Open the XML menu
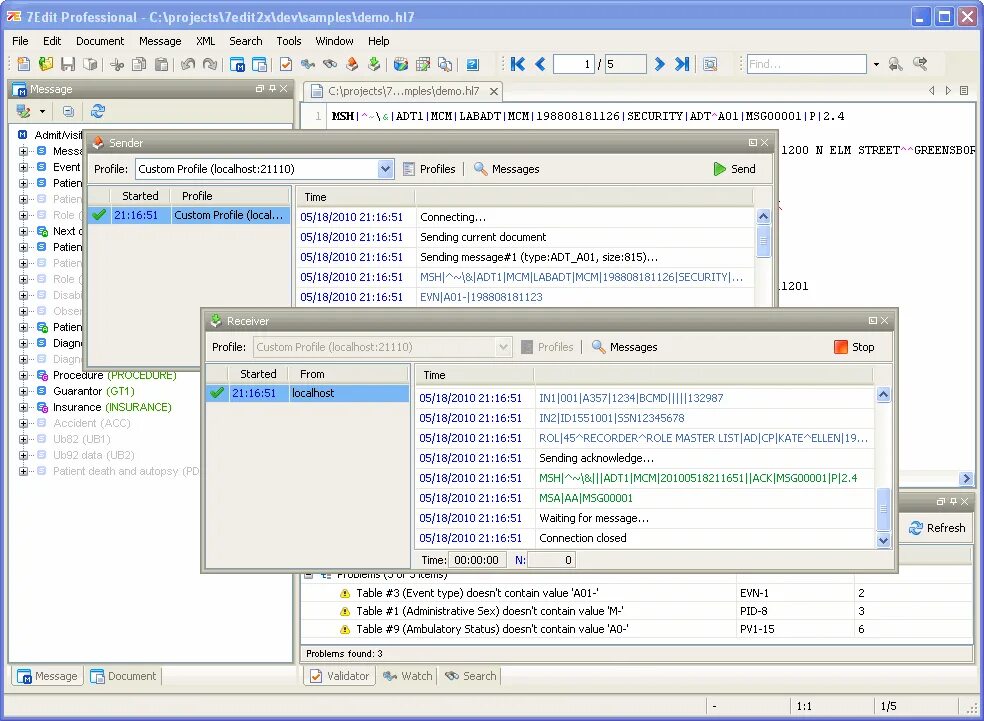984x721 pixels. coord(205,41)
